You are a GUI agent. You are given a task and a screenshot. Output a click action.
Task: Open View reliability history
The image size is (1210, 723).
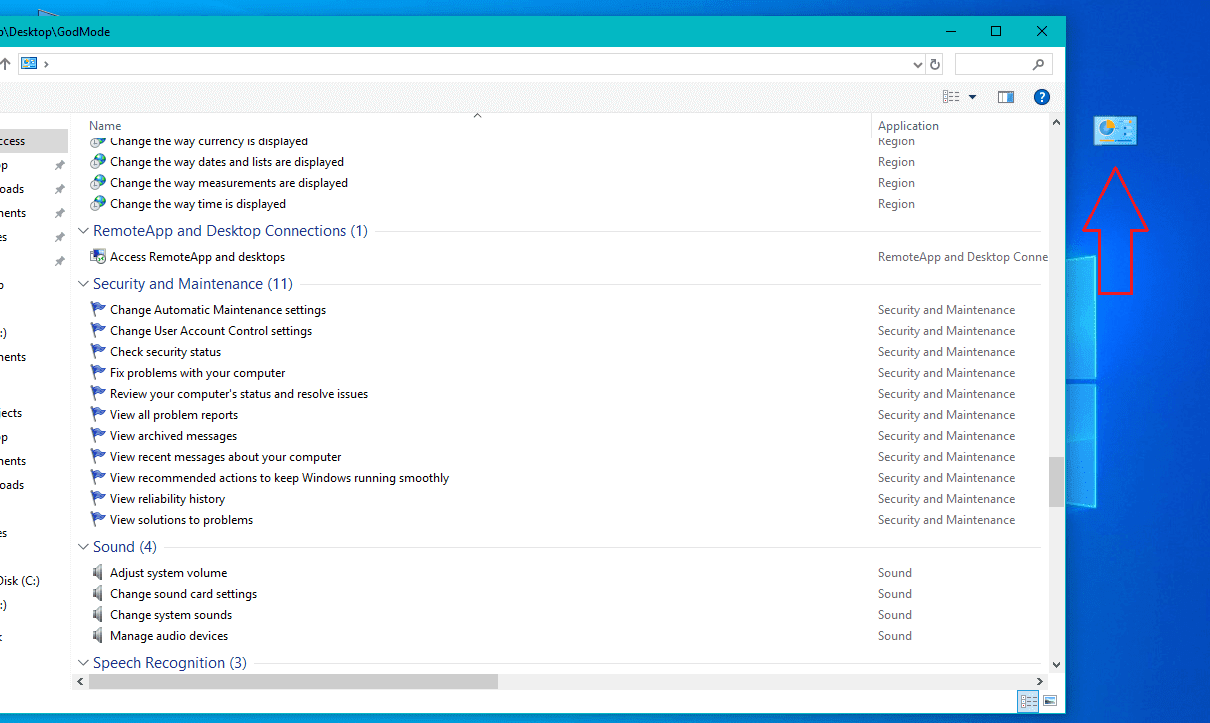coord(167,498)
